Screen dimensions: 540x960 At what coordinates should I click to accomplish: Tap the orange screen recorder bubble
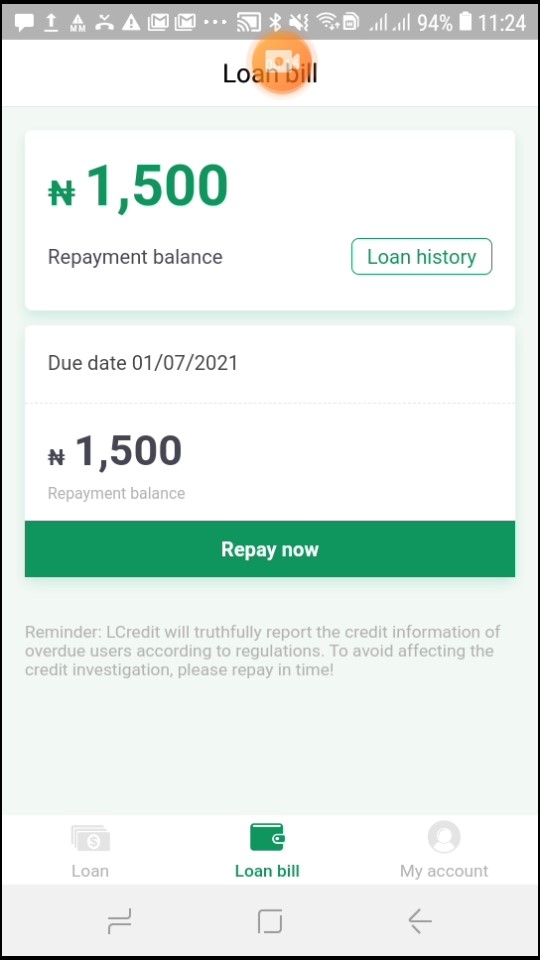(x=282, y=62)
